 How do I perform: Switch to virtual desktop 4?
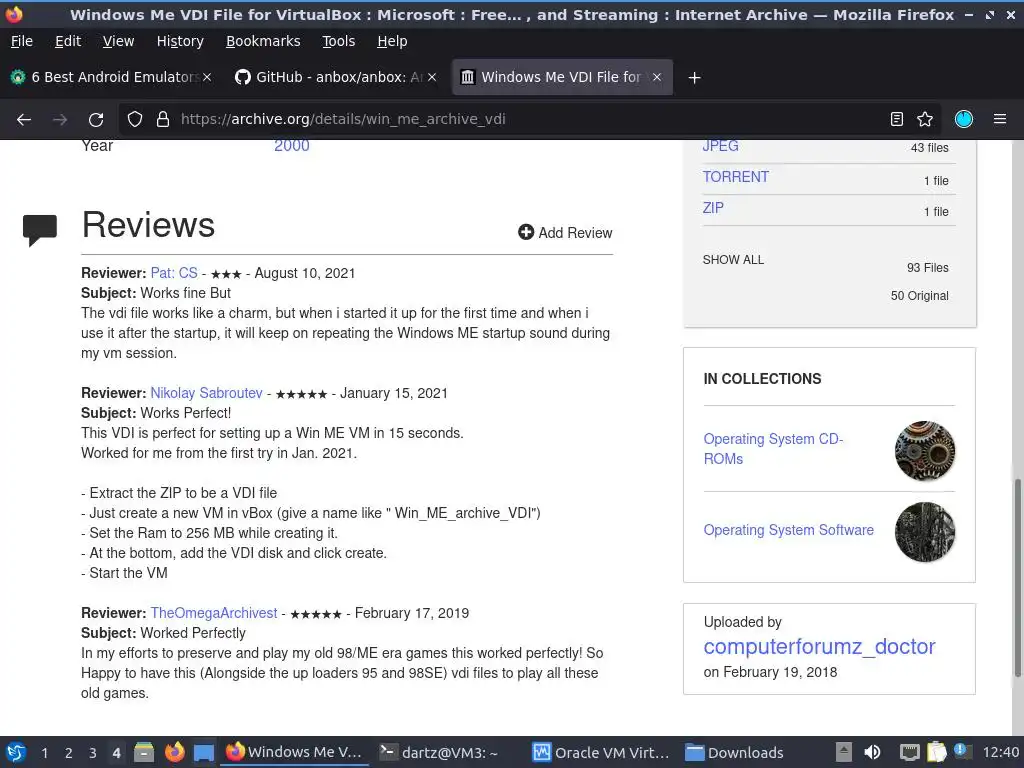tap(116, 753)
